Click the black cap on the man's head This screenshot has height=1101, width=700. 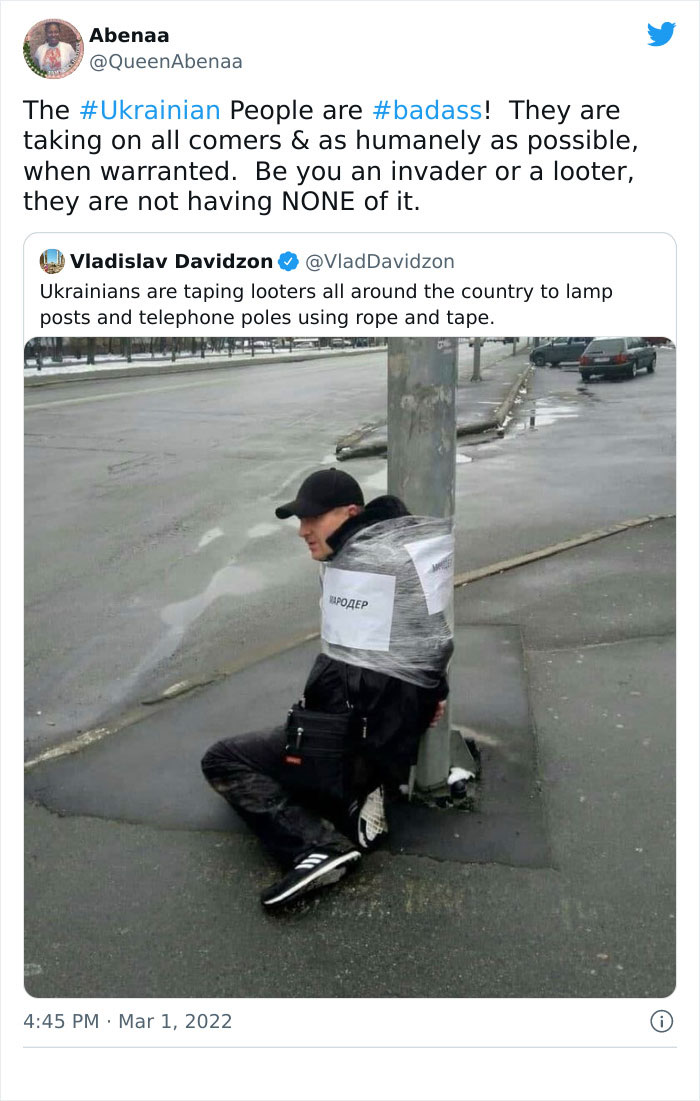click(321, 493)
